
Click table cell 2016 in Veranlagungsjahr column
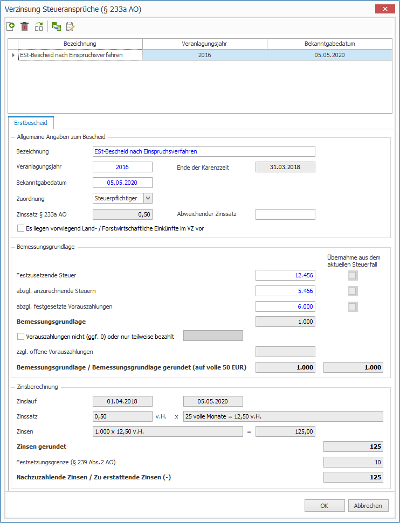pos(205,55)
